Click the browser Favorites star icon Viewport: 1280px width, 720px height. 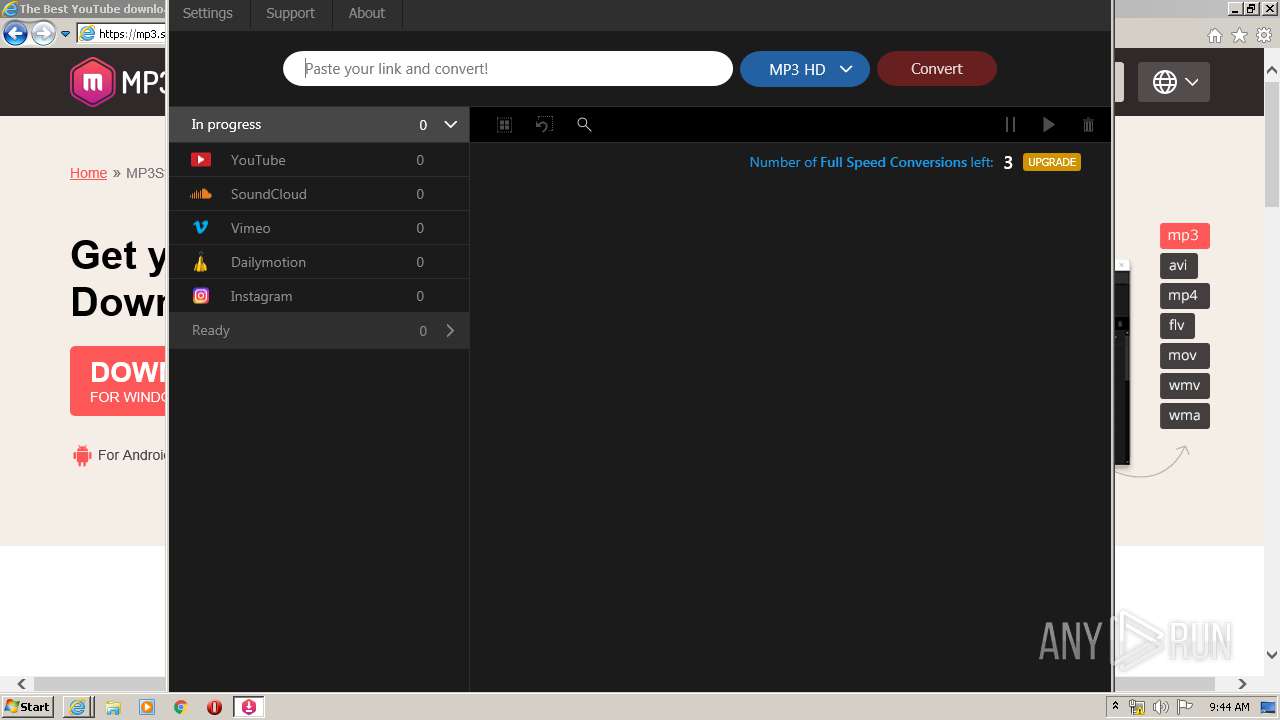tap(1239, 35)
